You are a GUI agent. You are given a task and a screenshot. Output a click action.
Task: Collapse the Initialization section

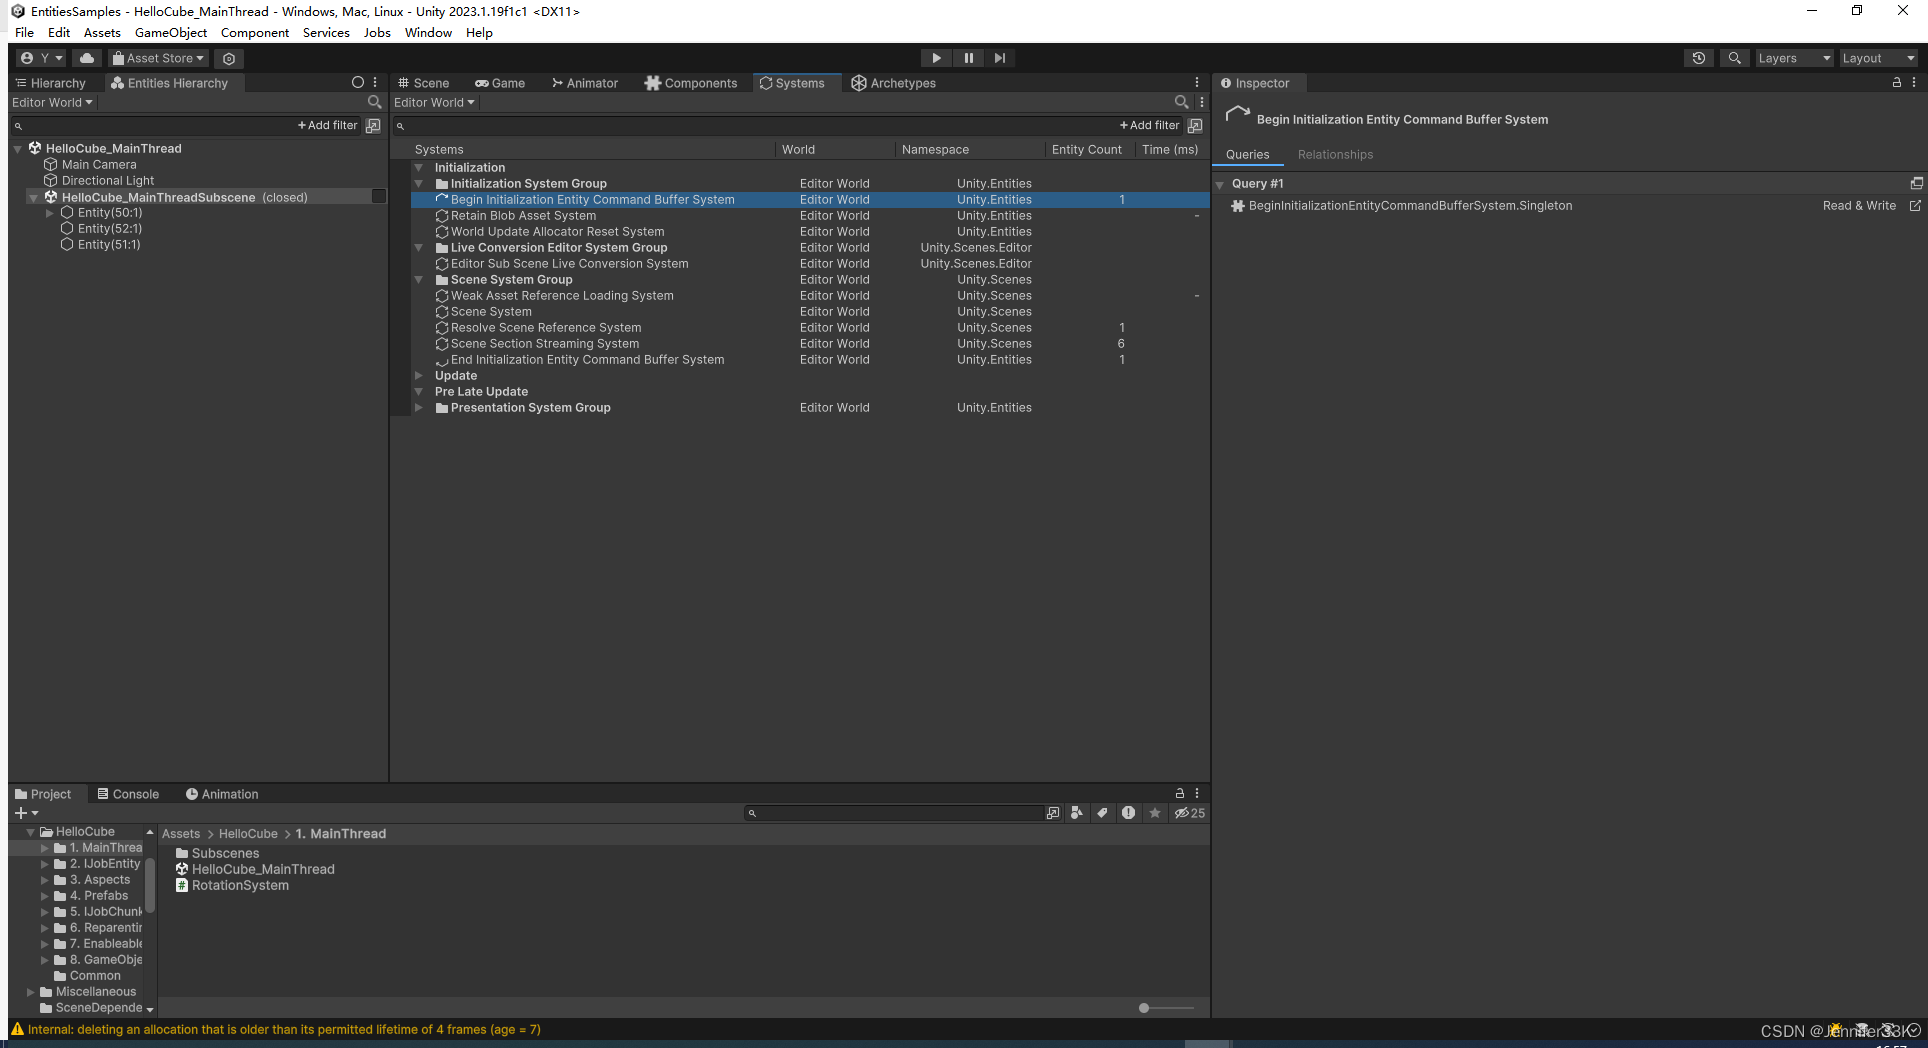(419, 167)
